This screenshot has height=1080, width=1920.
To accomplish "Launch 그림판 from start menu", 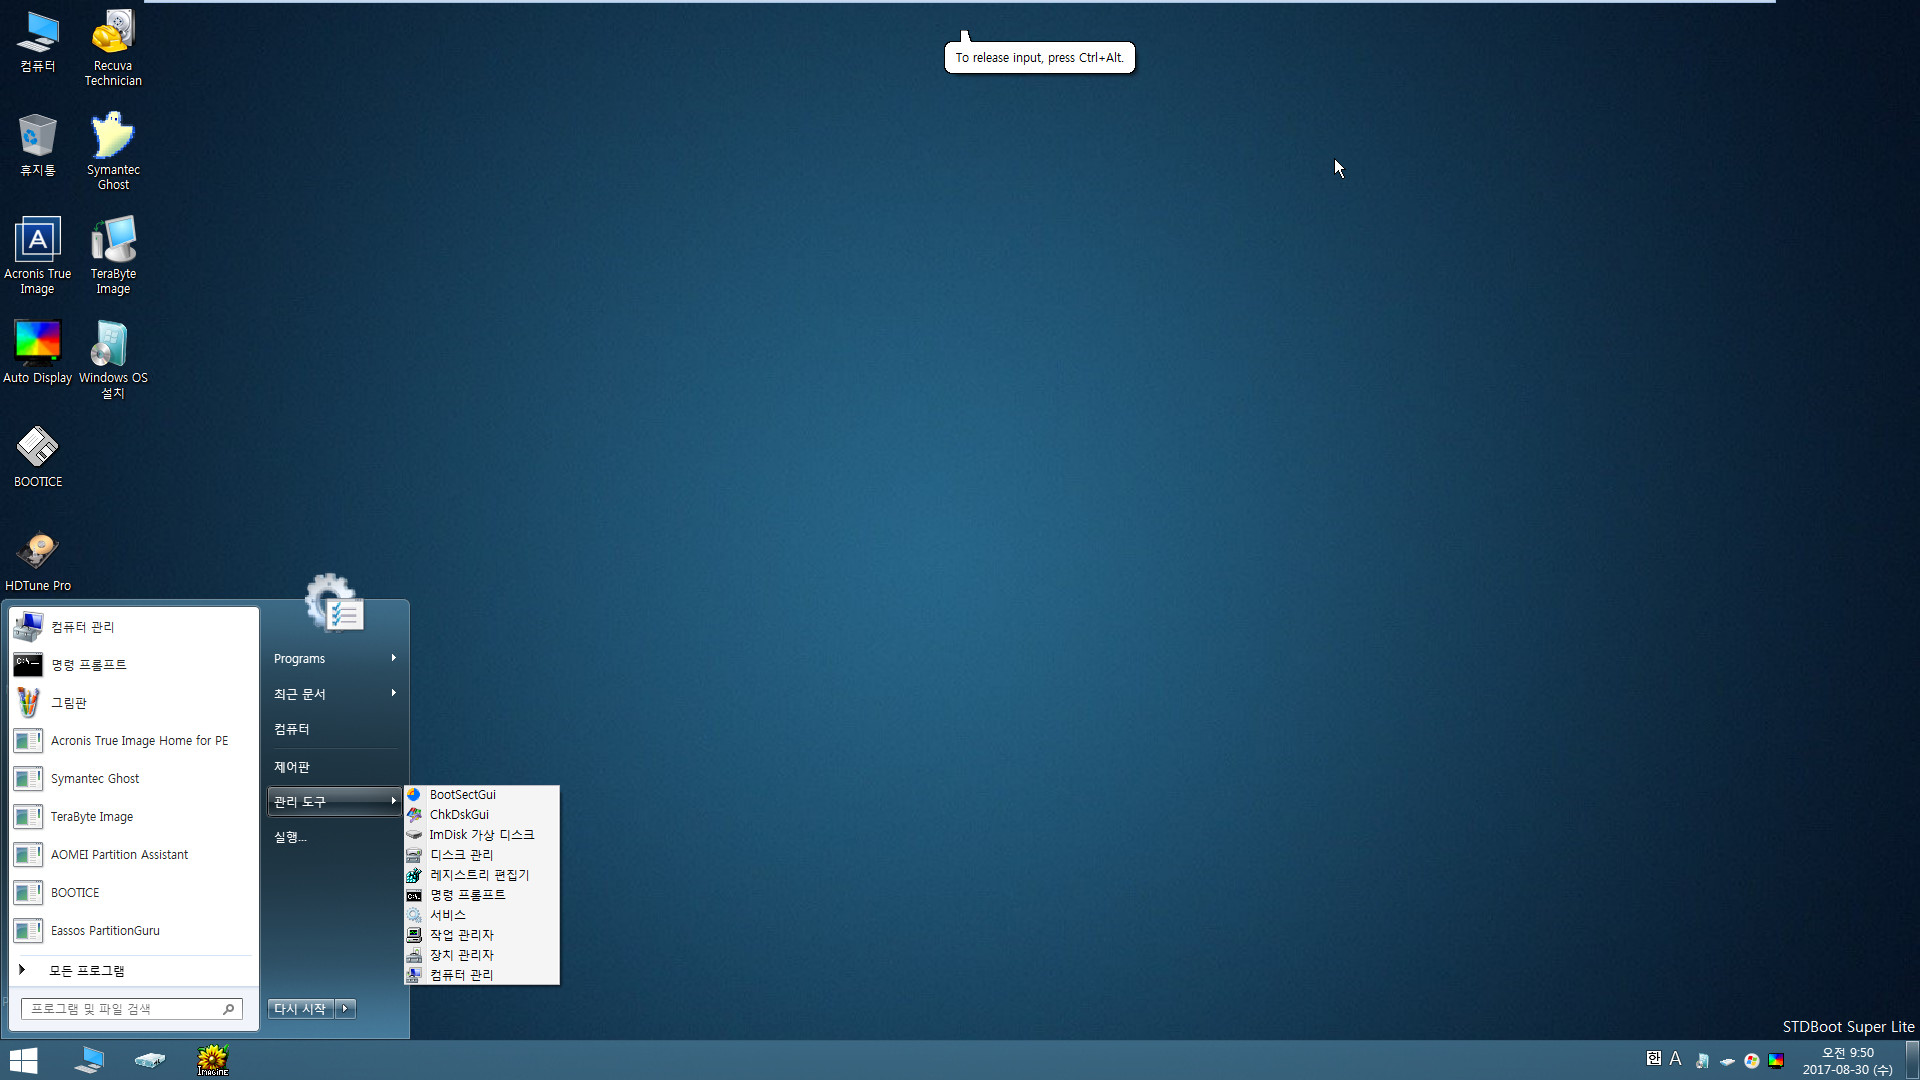I will [133, 703].
